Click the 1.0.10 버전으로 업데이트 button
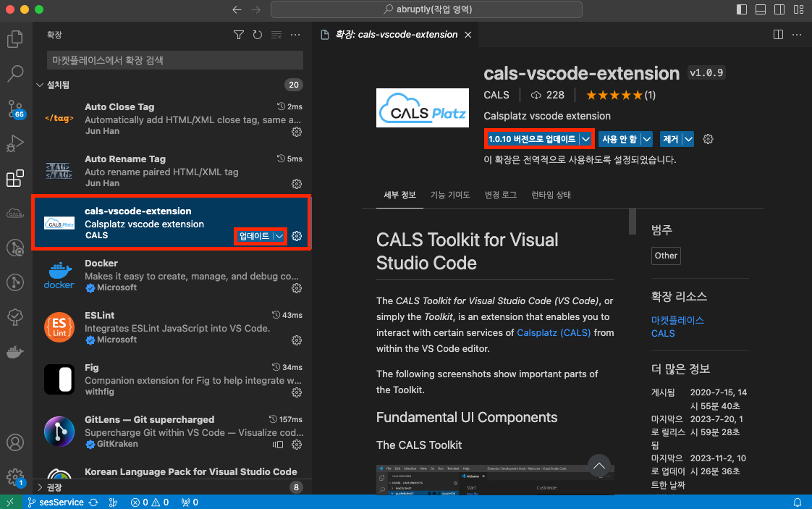This screenshot has height=510, width=812. point(532,139)
